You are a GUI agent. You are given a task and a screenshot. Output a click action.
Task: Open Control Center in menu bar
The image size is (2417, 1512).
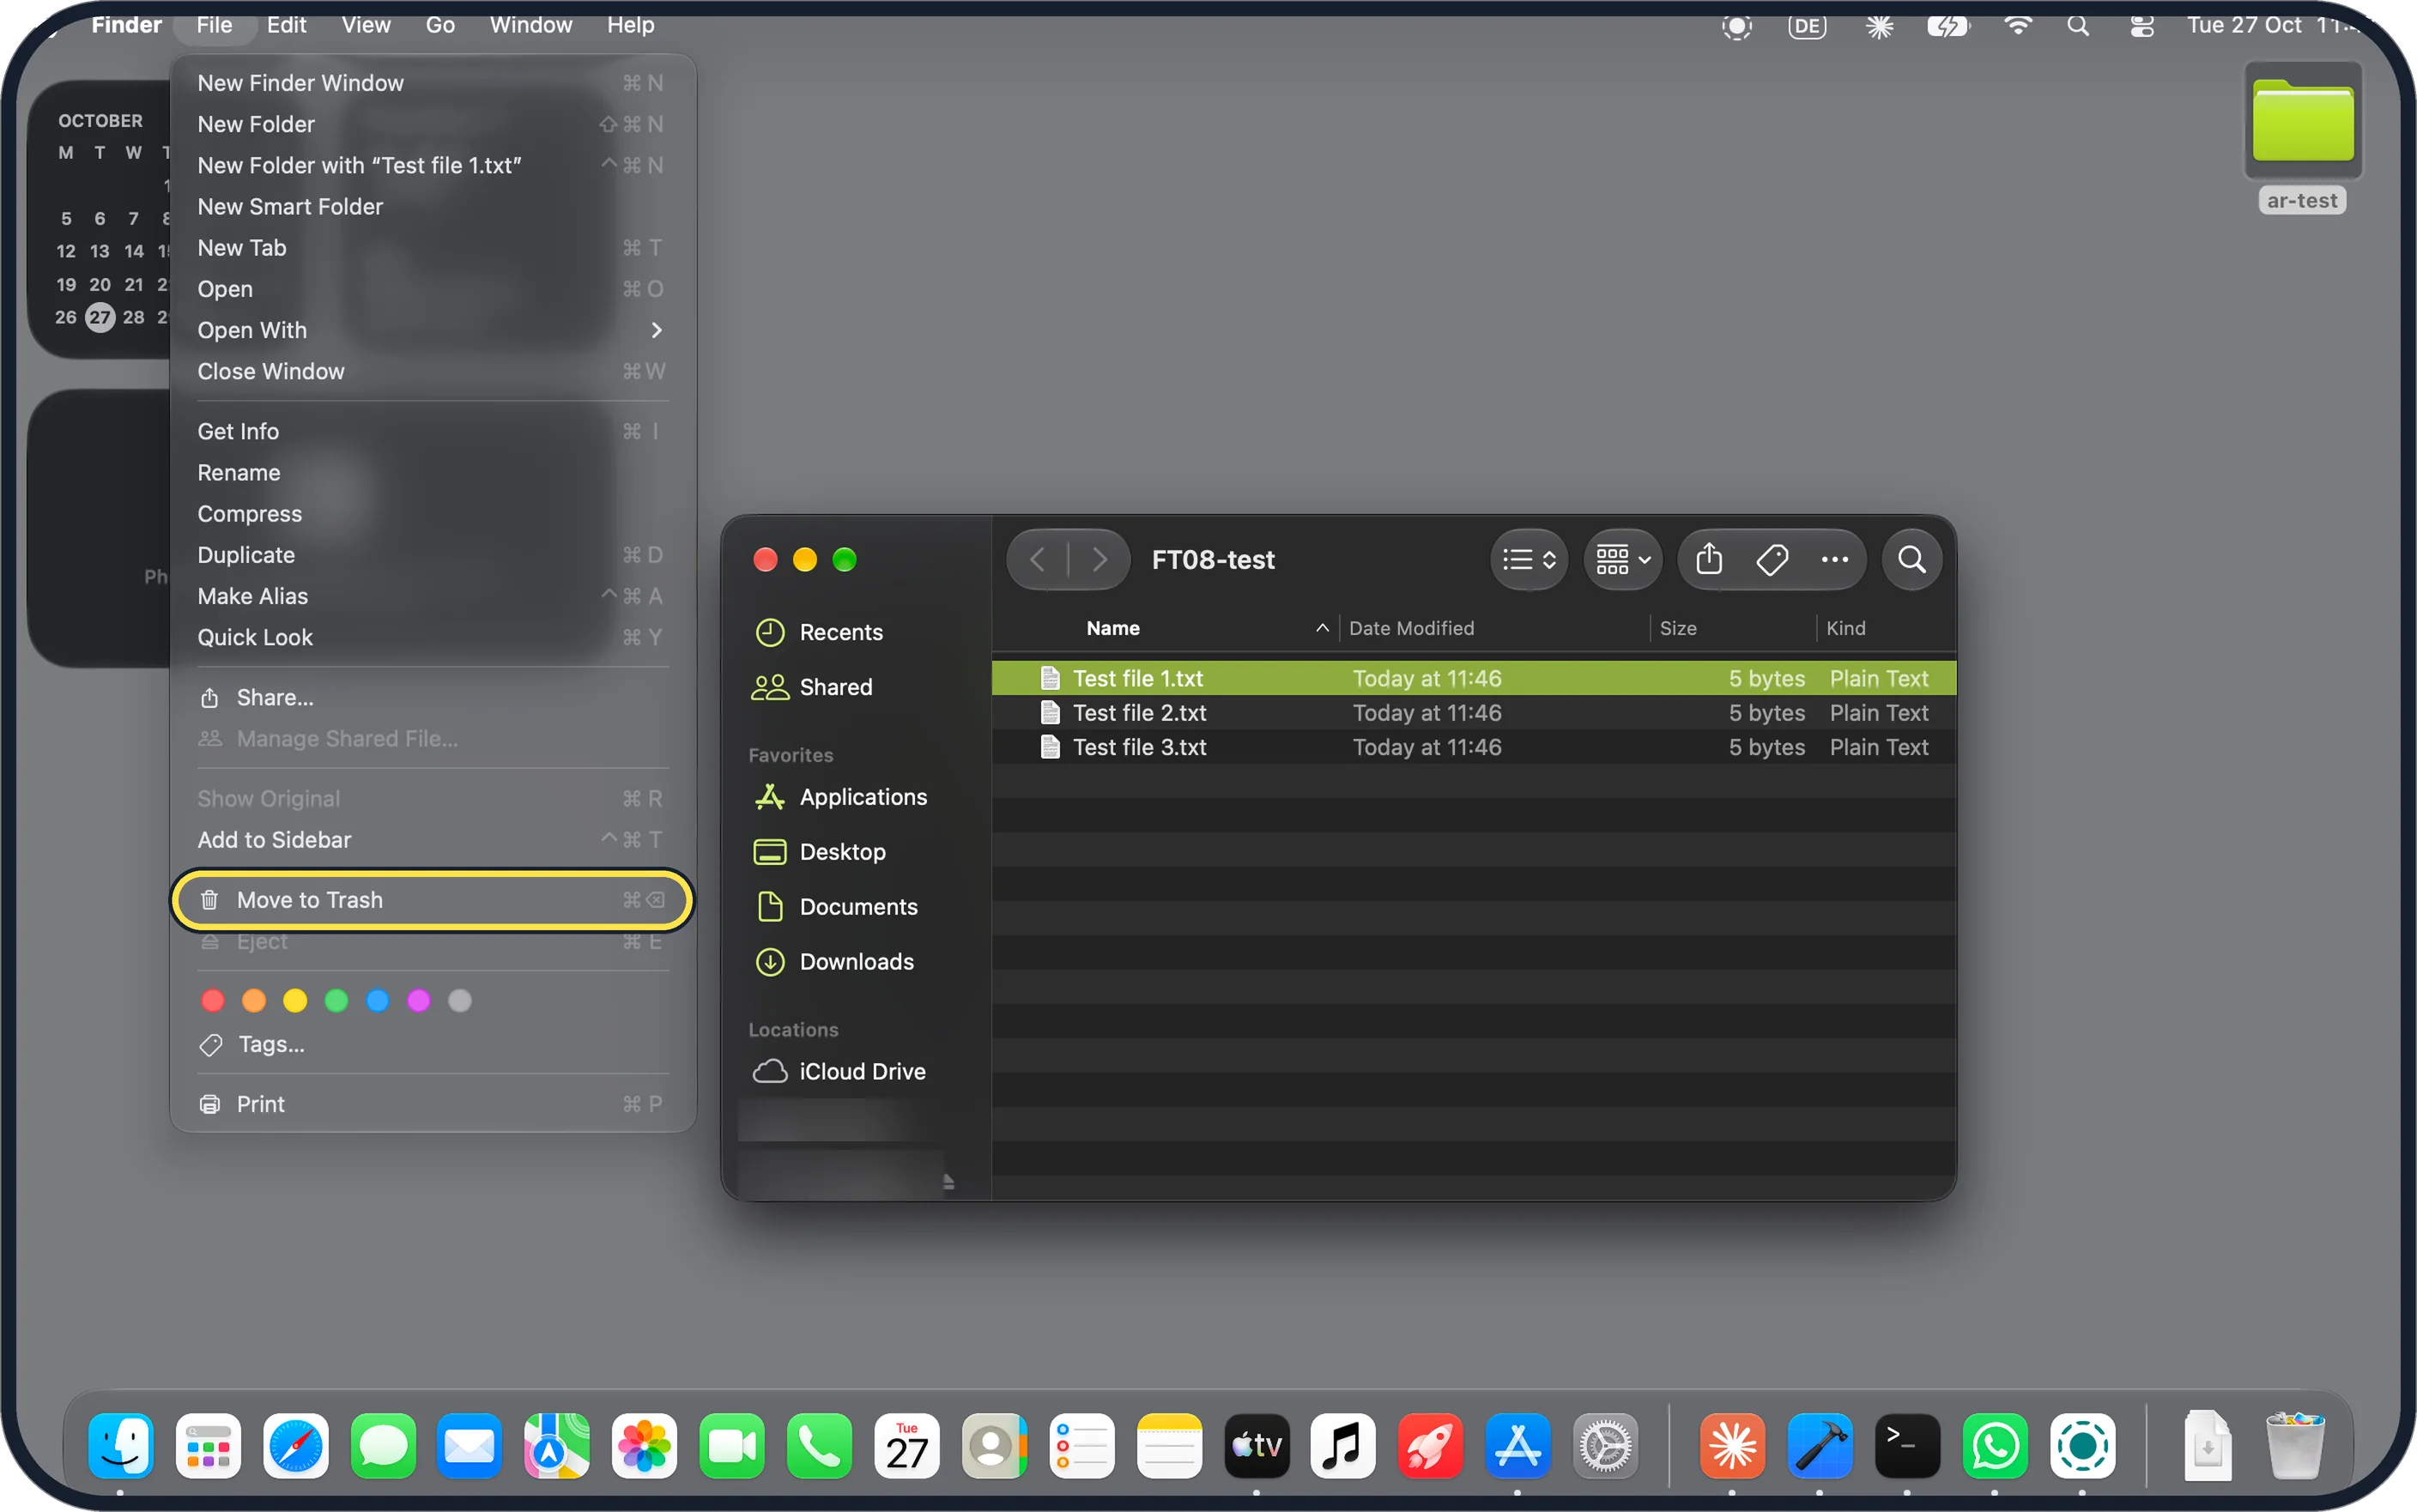click(2142, 26)
